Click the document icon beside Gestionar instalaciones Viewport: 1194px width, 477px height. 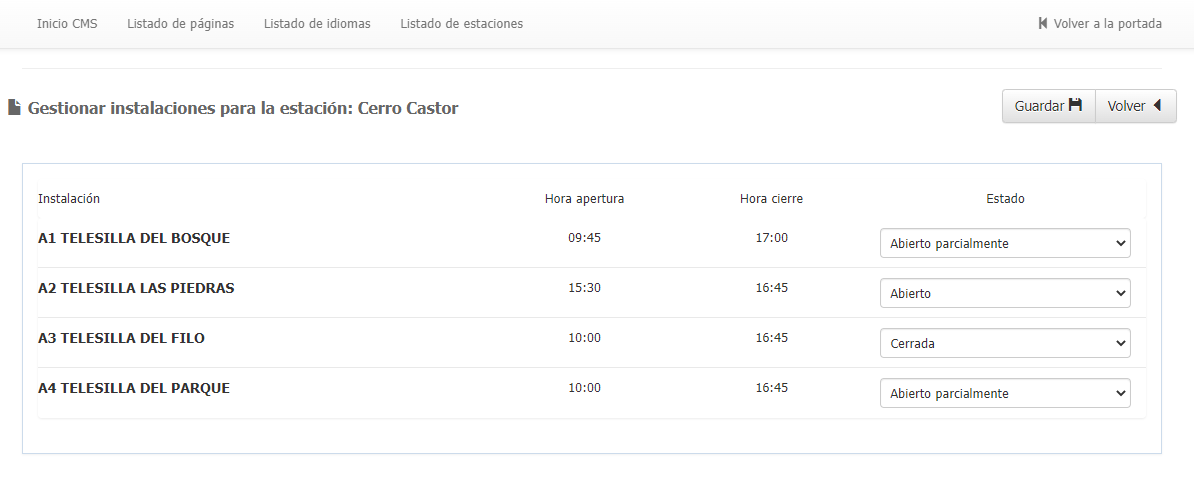tap(14, 108)
